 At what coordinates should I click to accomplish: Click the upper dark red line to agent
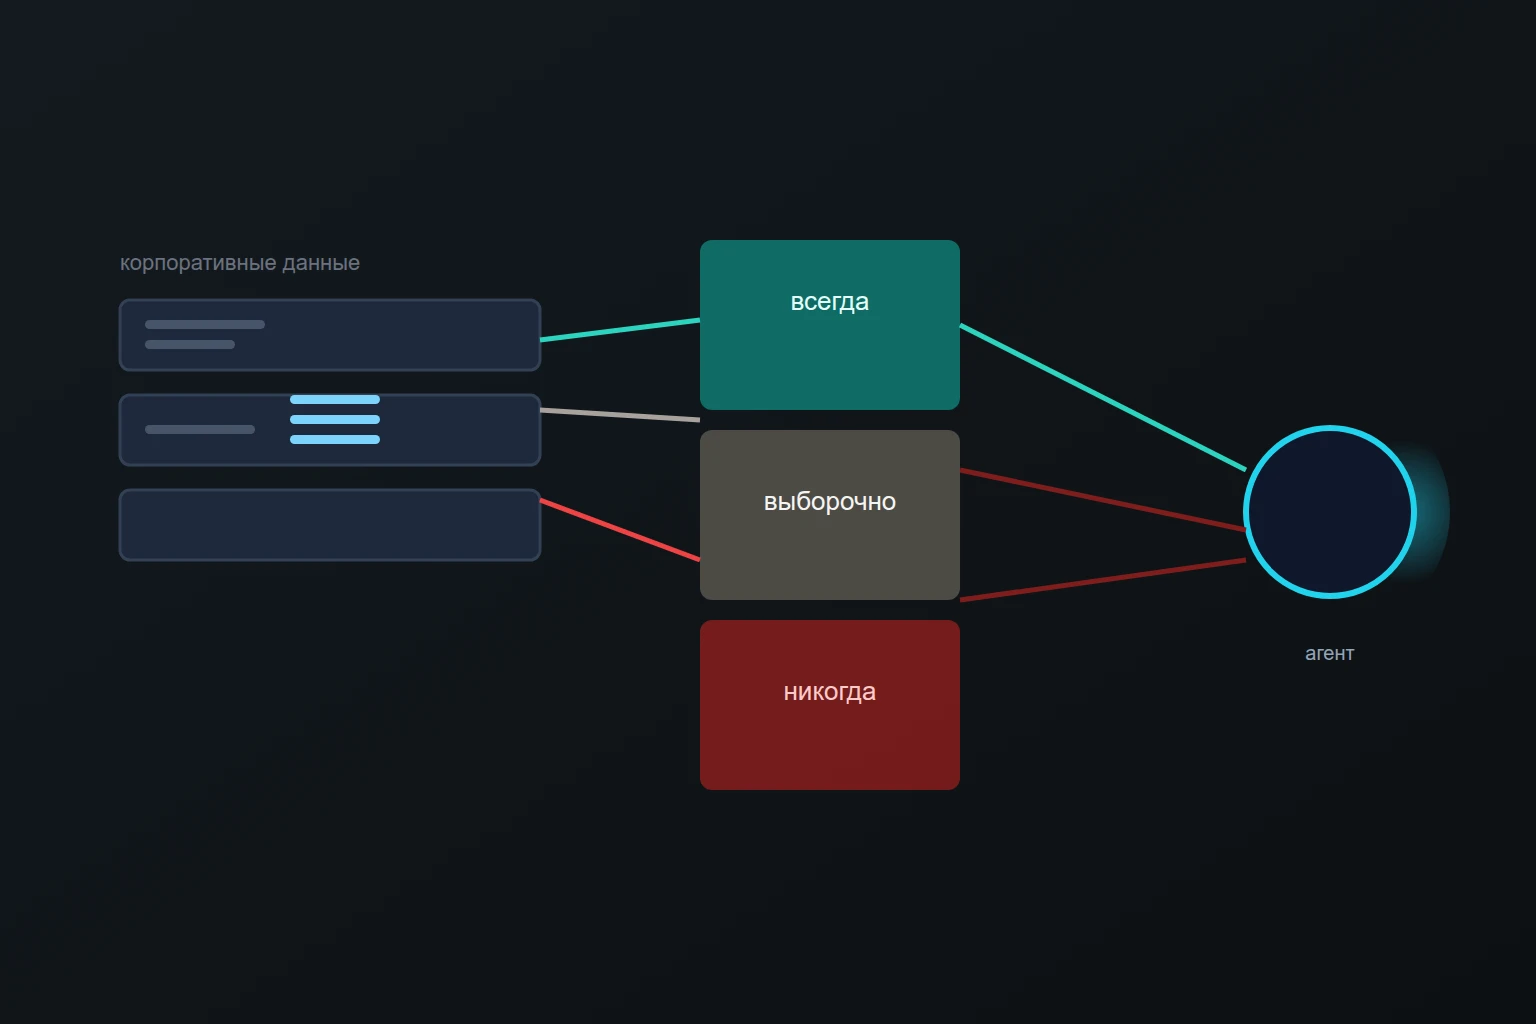(1103, 500)
